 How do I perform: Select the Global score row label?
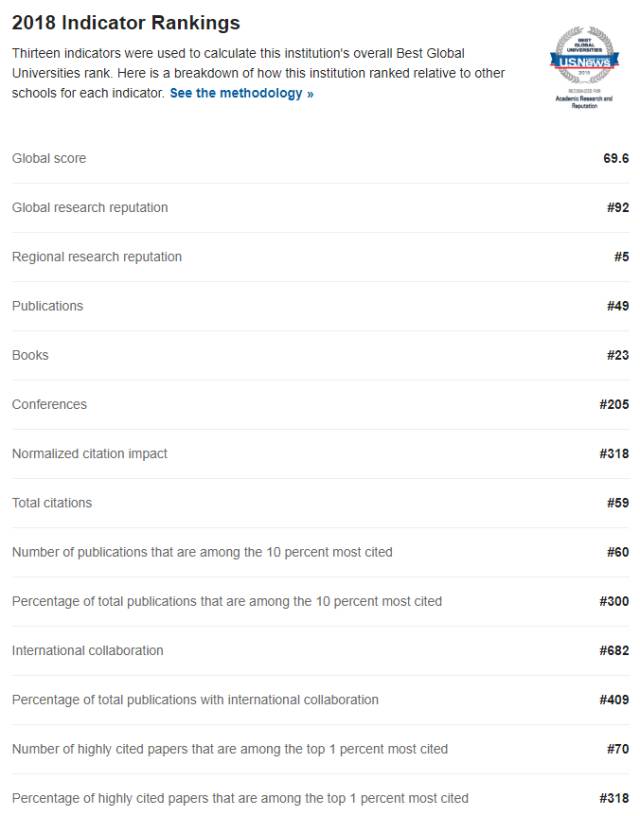coord(49,158)
